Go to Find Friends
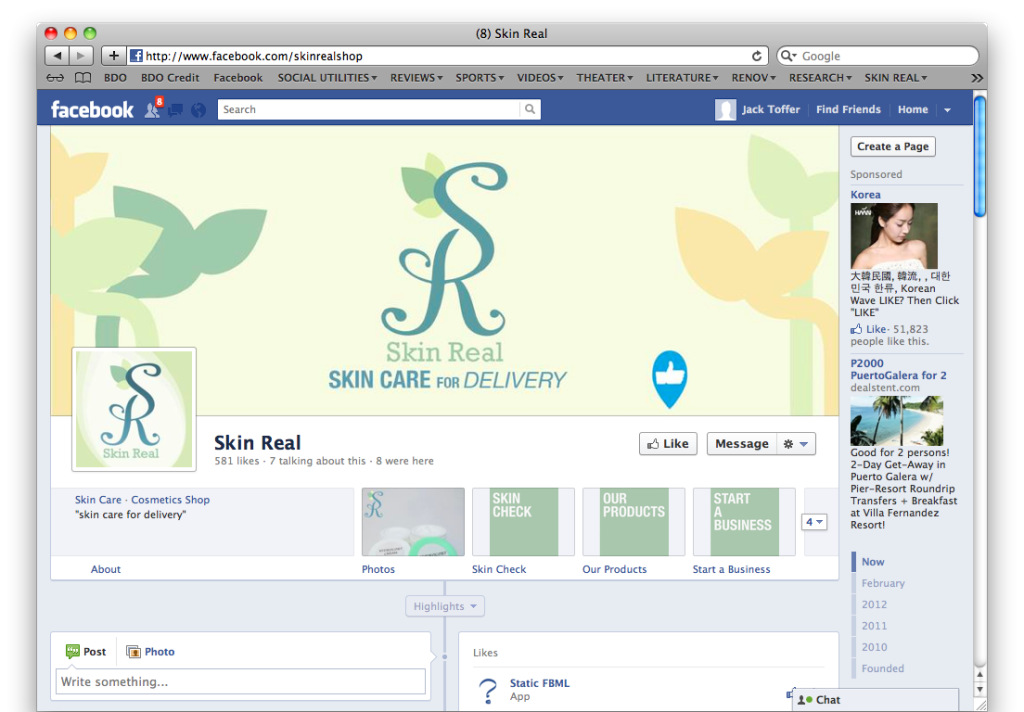Screen dimensions: 1024x712 848,109
